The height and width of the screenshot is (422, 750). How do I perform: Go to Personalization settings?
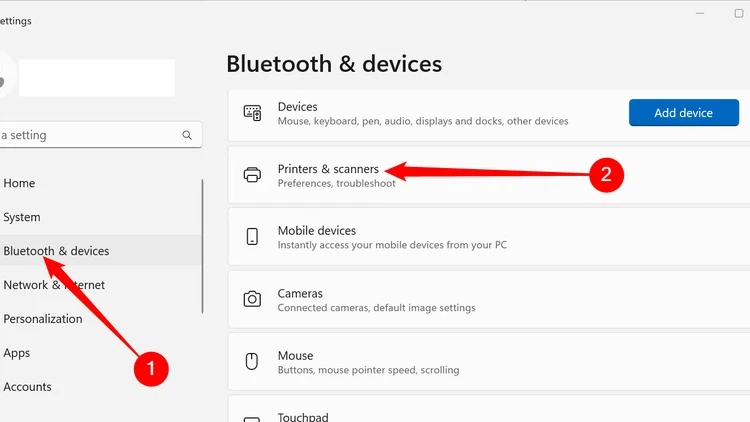coord(43,319)
